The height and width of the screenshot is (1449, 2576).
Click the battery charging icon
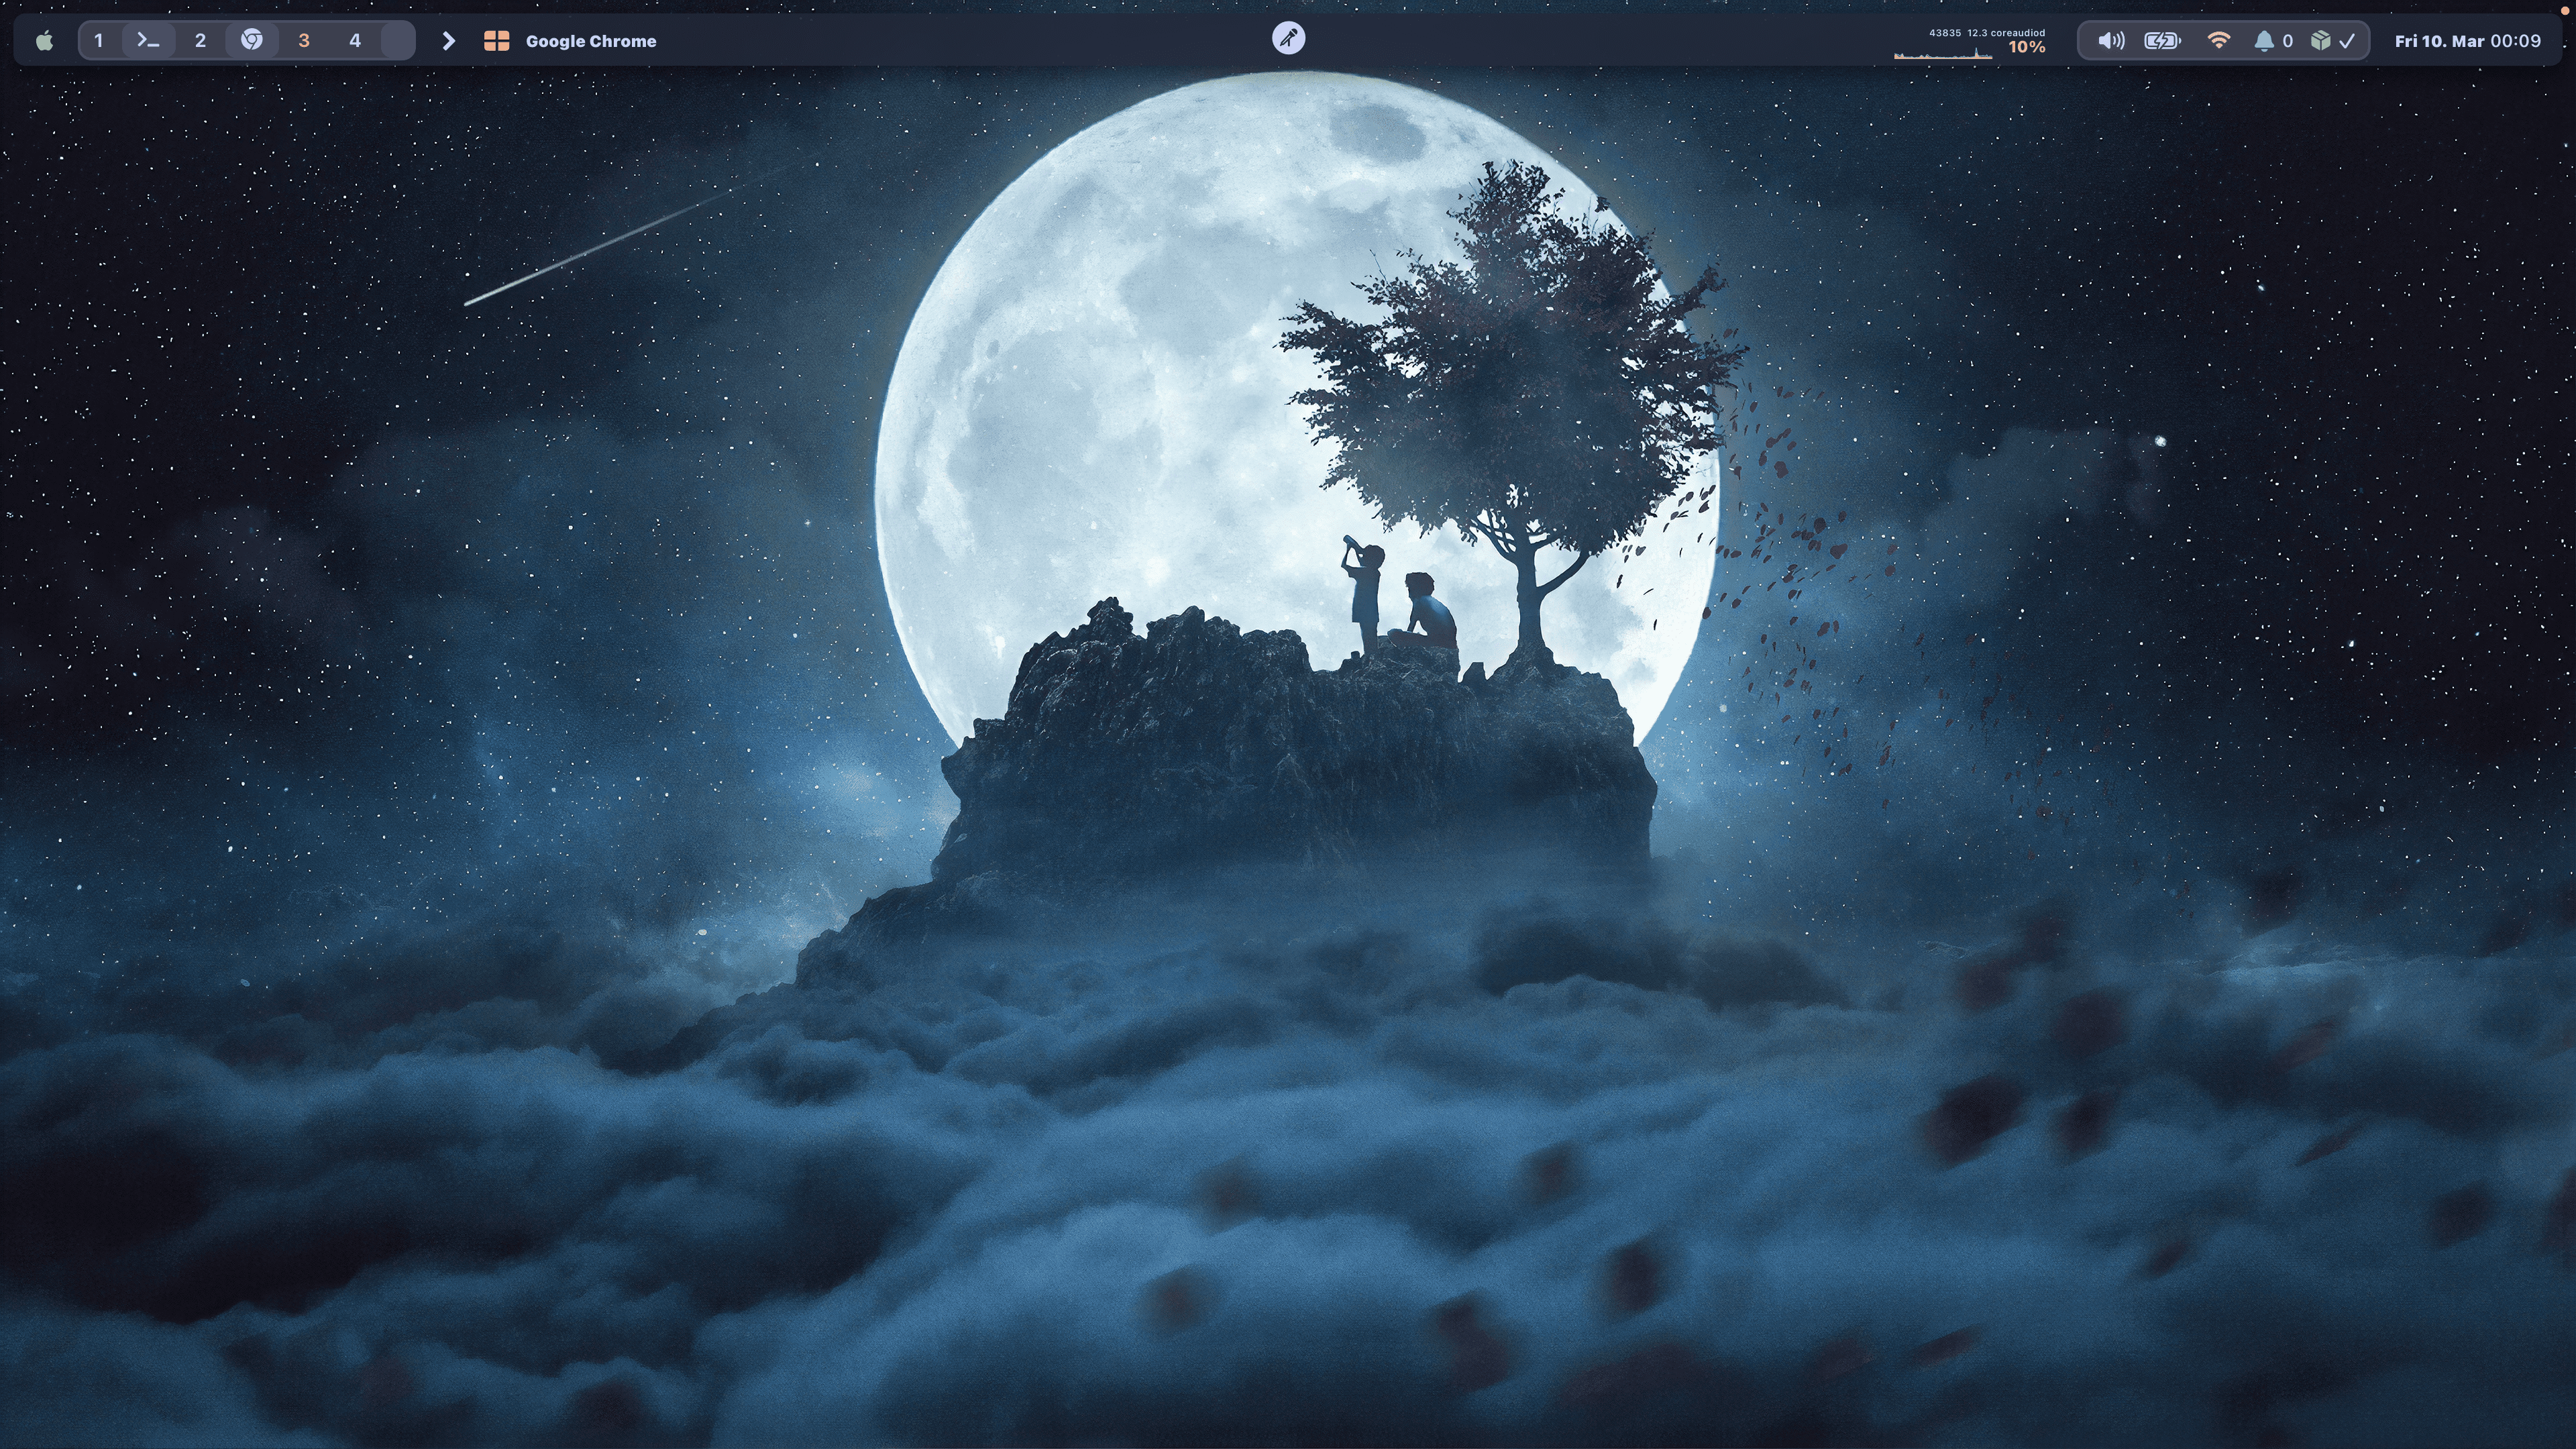click(2162, 41)
